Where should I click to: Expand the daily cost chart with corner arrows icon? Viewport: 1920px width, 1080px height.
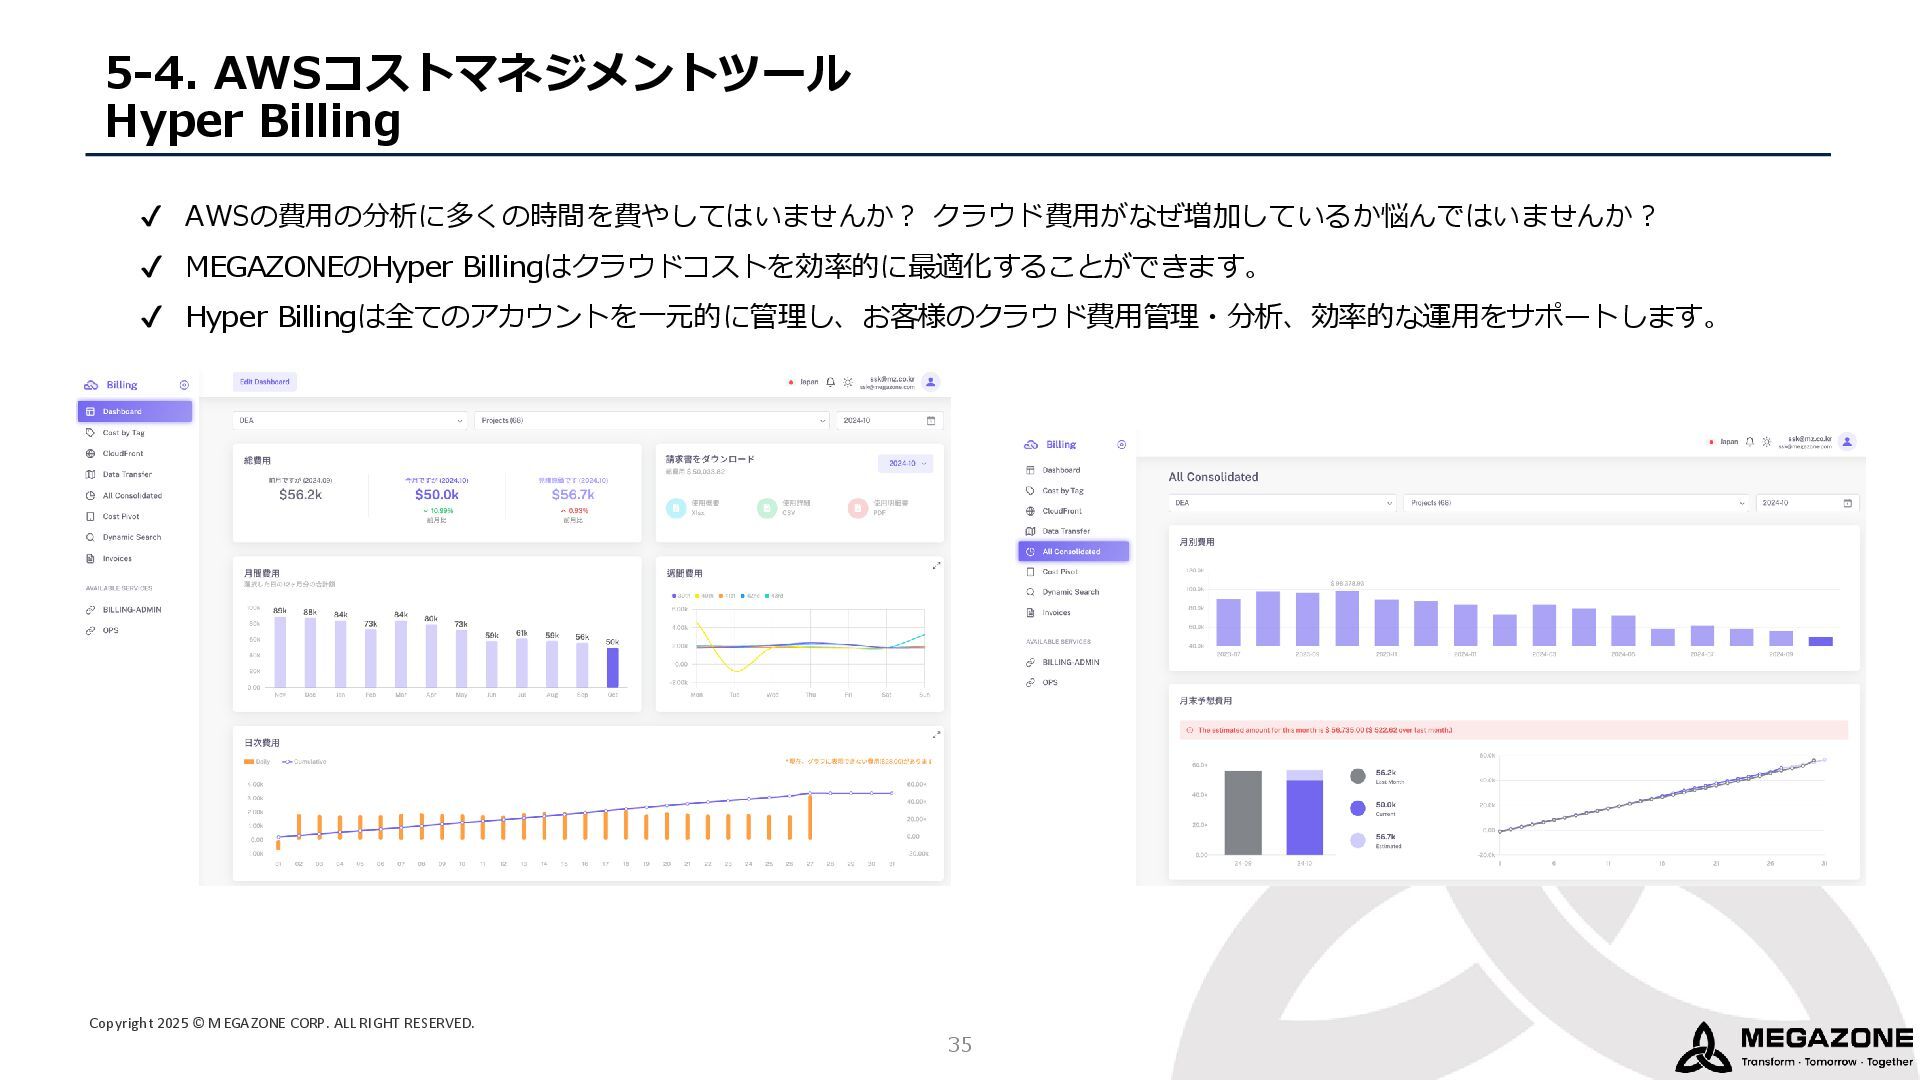coord(936,735)
